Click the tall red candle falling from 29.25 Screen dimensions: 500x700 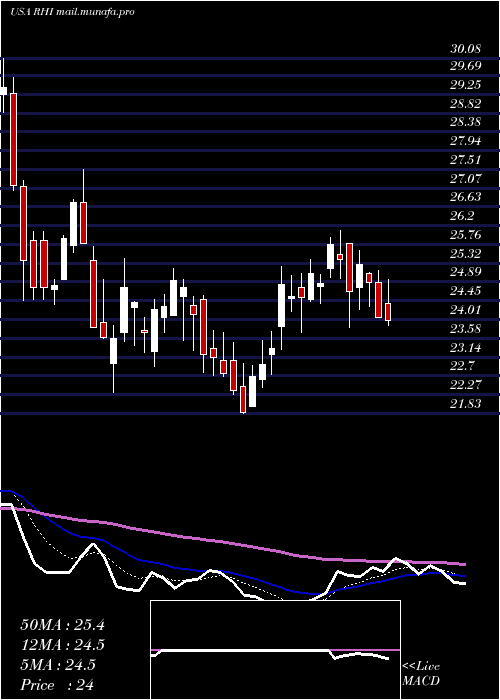point(13,139)
